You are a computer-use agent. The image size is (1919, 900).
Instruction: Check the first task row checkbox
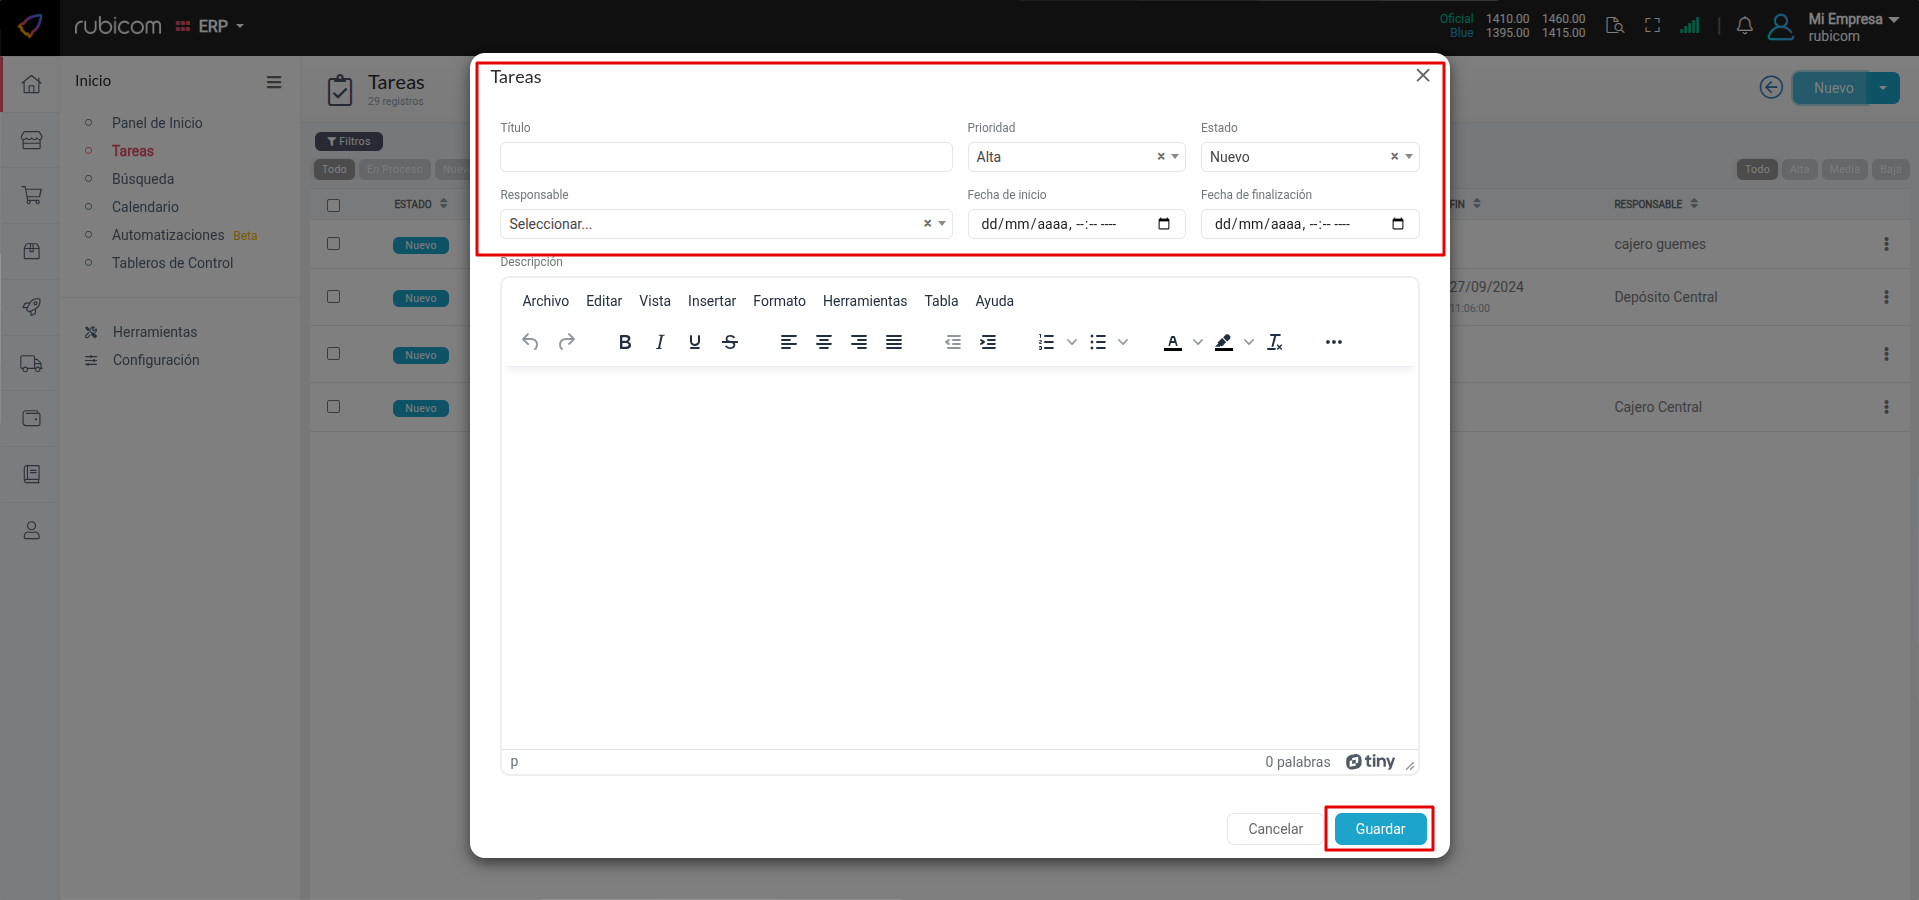pos(334,243)
